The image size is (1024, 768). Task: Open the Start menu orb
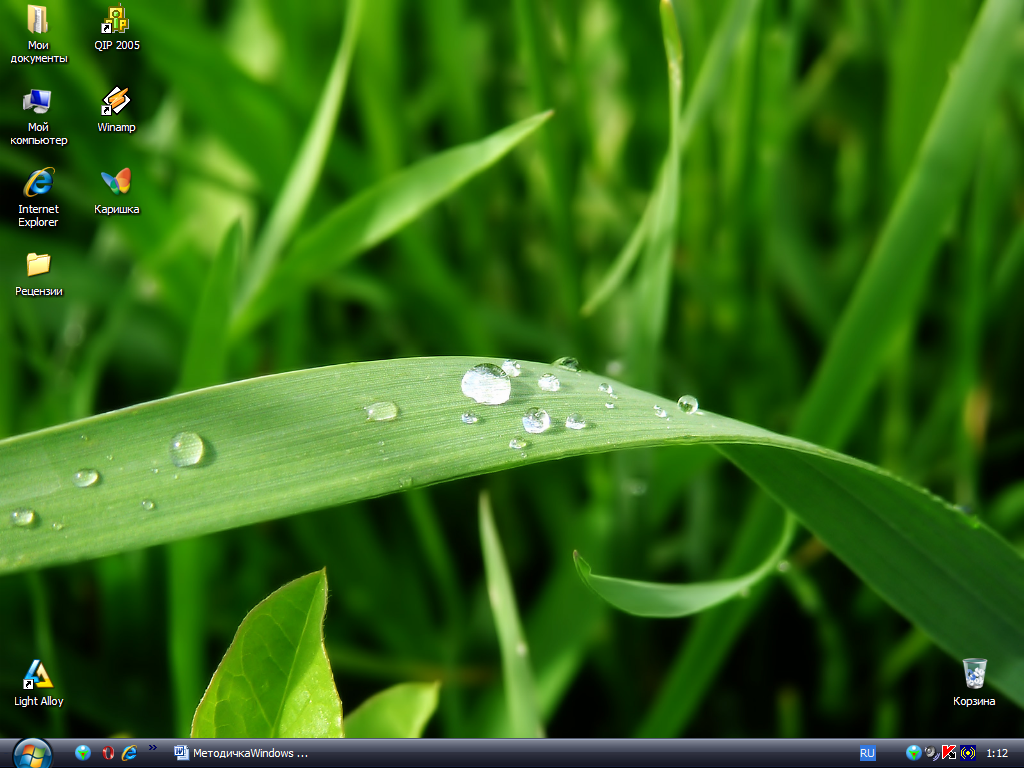click(x=32, y=754)
